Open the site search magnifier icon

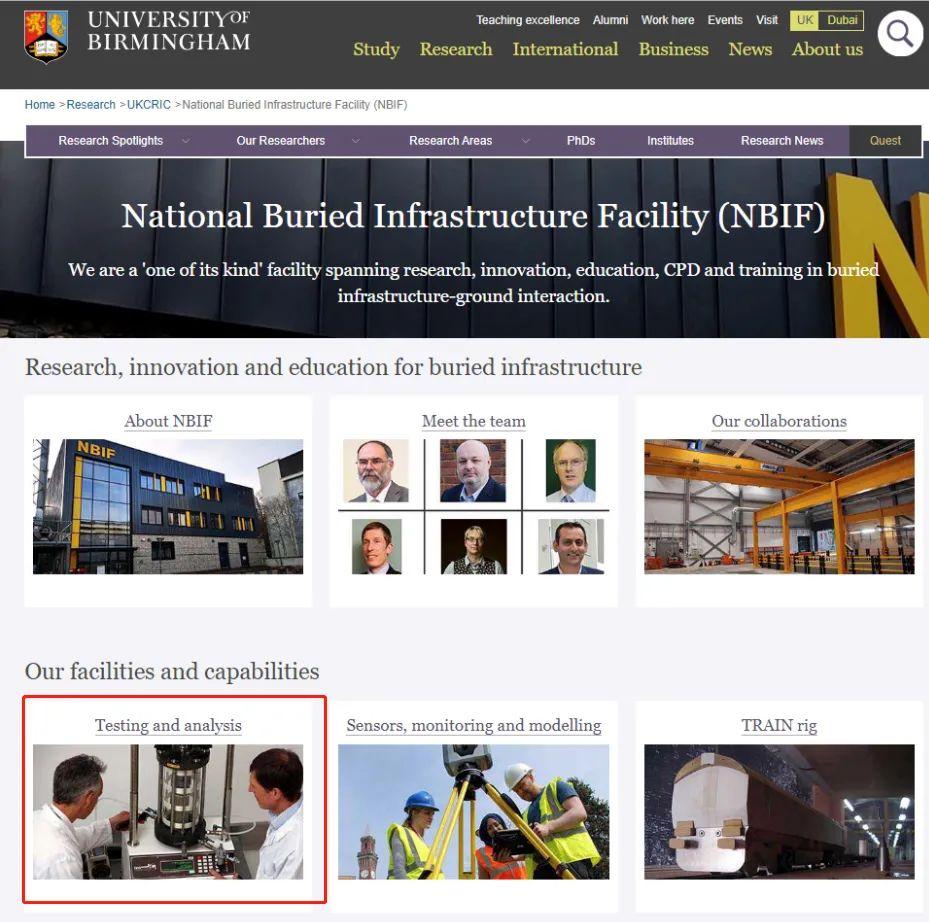click(899, 33)
